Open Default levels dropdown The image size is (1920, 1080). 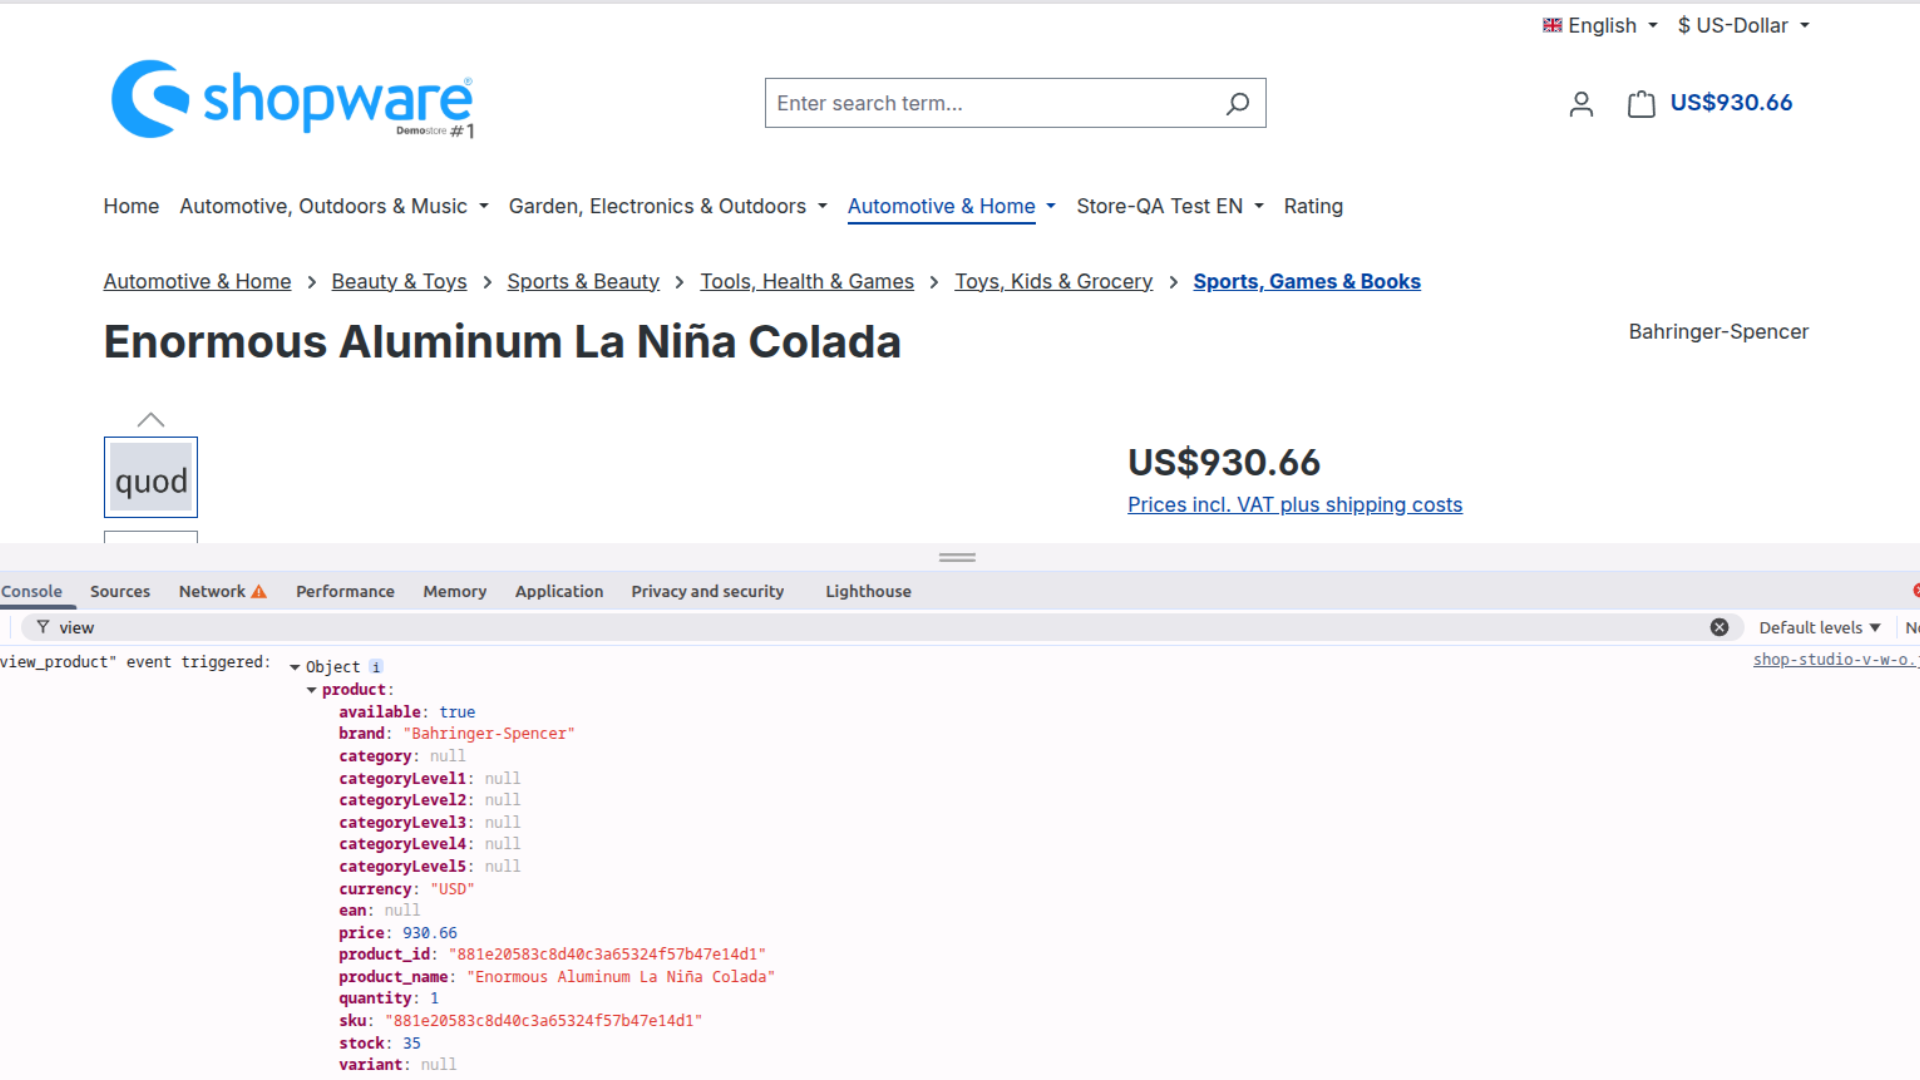coord(1819,627)
